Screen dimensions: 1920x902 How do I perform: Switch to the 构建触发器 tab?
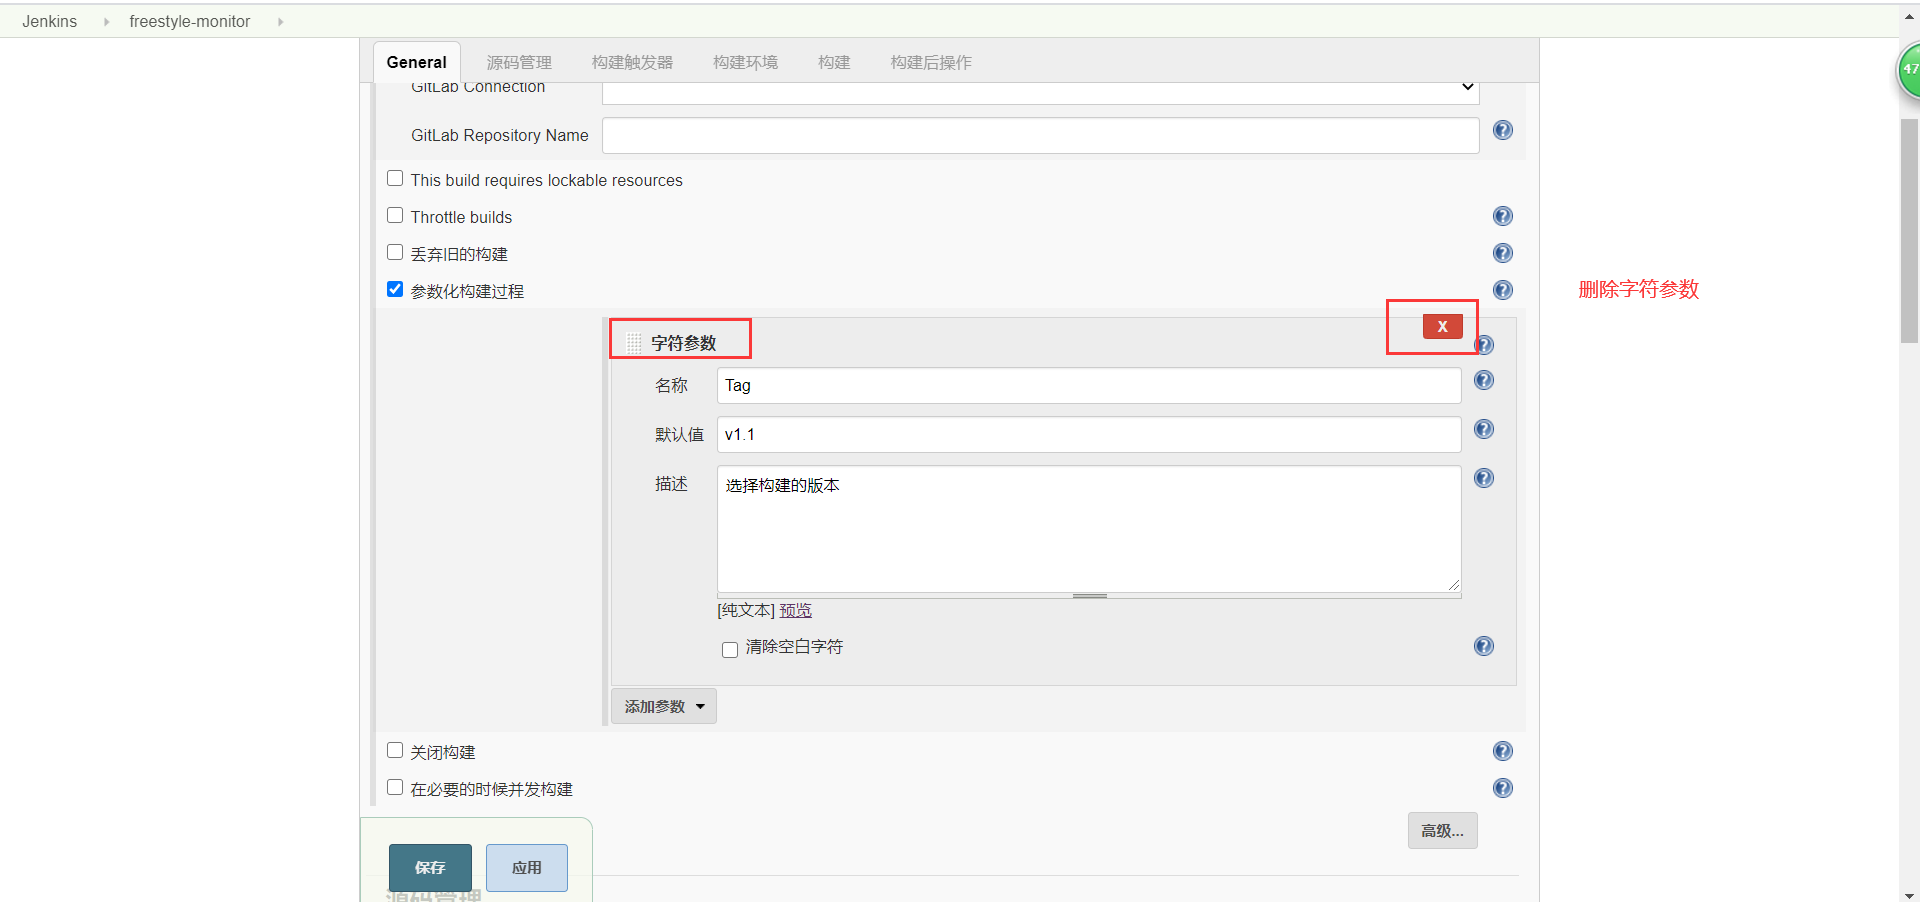click(x=632, y=62)
